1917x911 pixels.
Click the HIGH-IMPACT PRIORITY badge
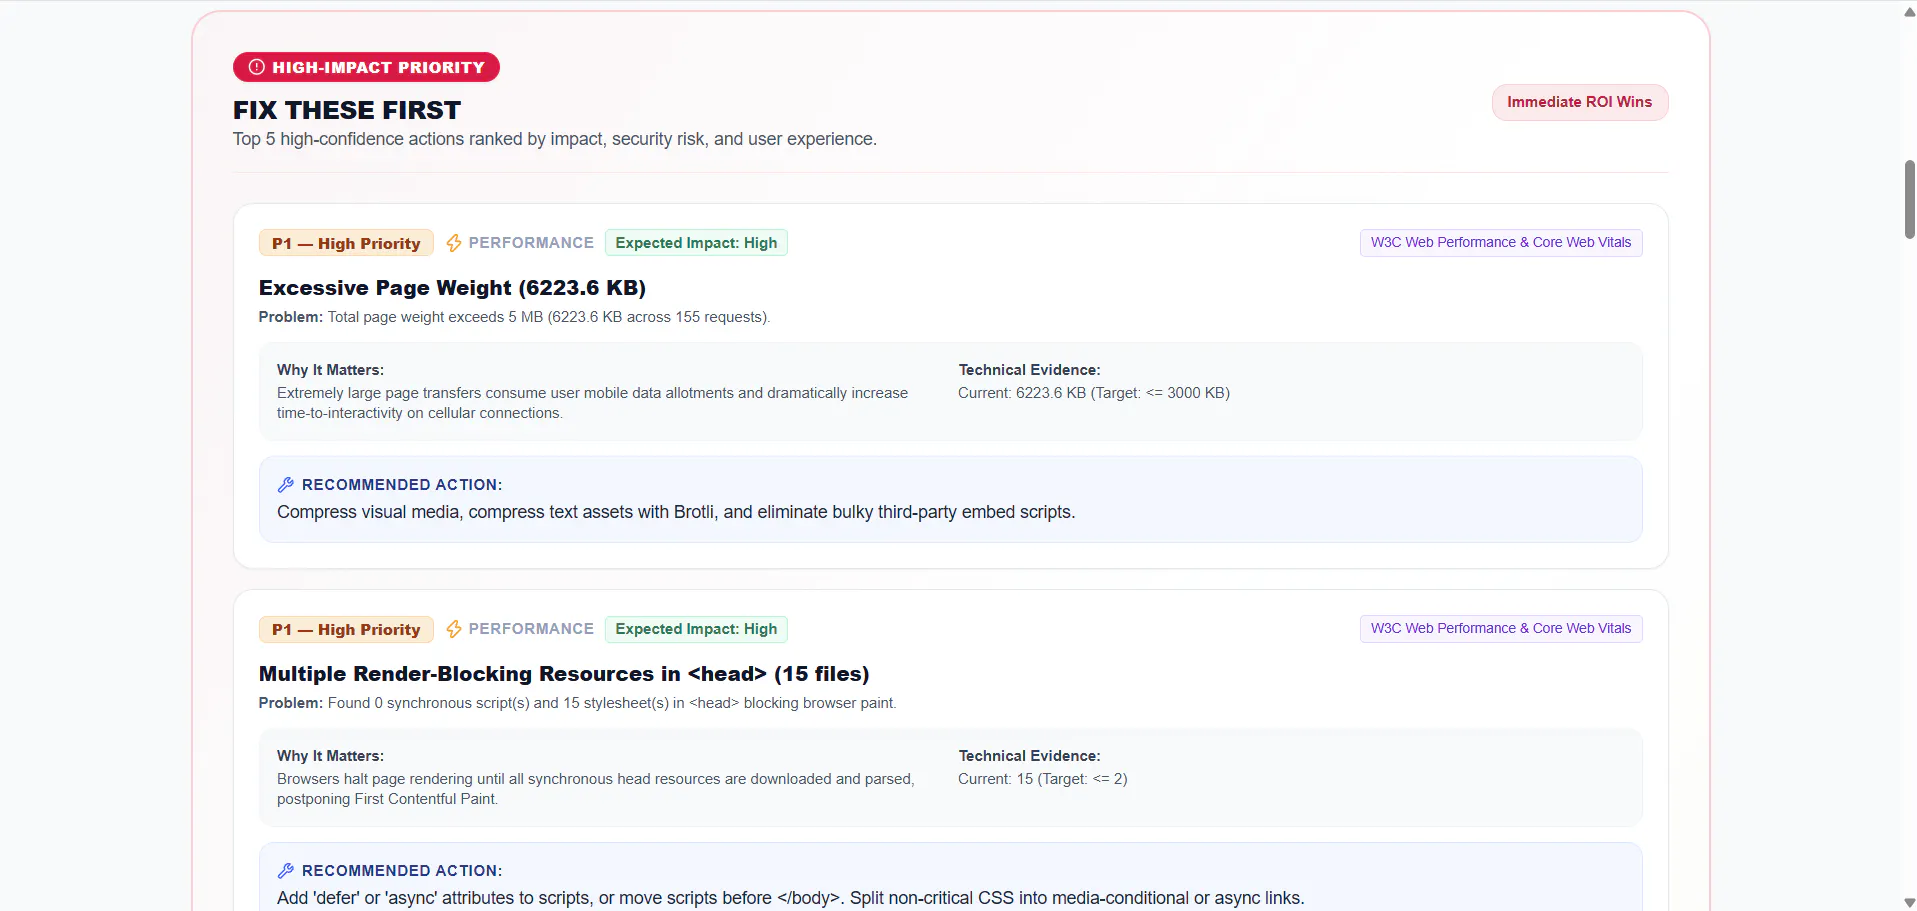click(366, 67)
